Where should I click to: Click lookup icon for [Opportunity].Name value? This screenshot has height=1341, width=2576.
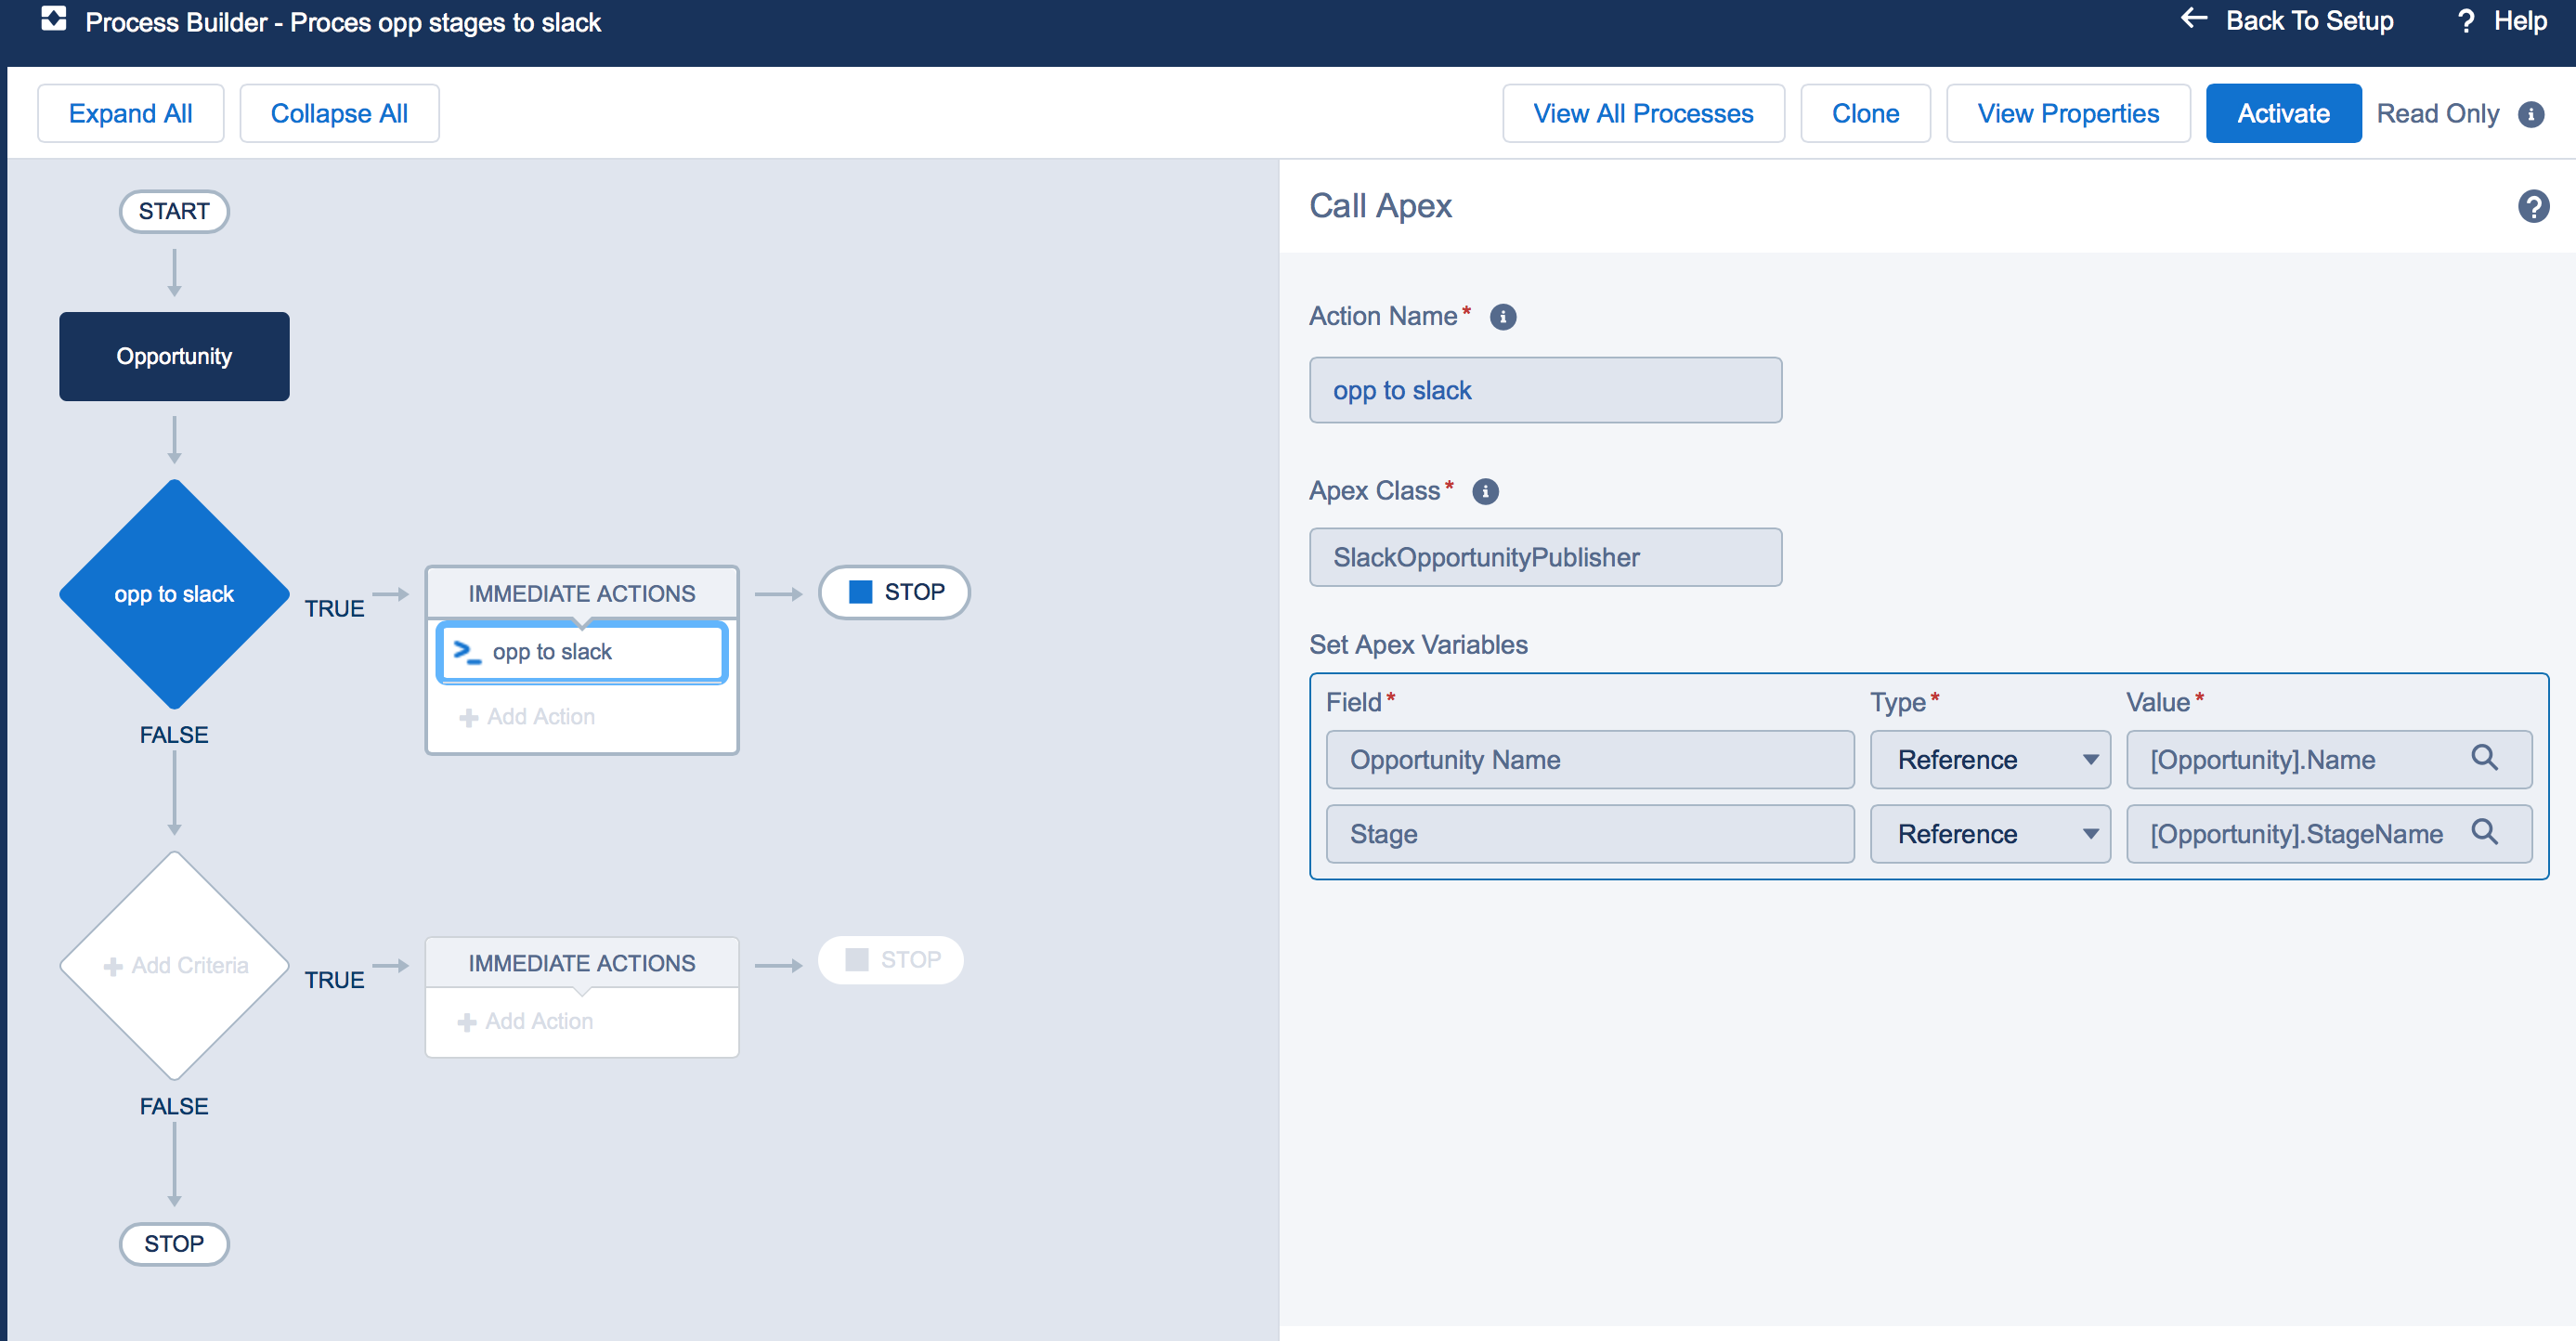(x=2484, y=758)
